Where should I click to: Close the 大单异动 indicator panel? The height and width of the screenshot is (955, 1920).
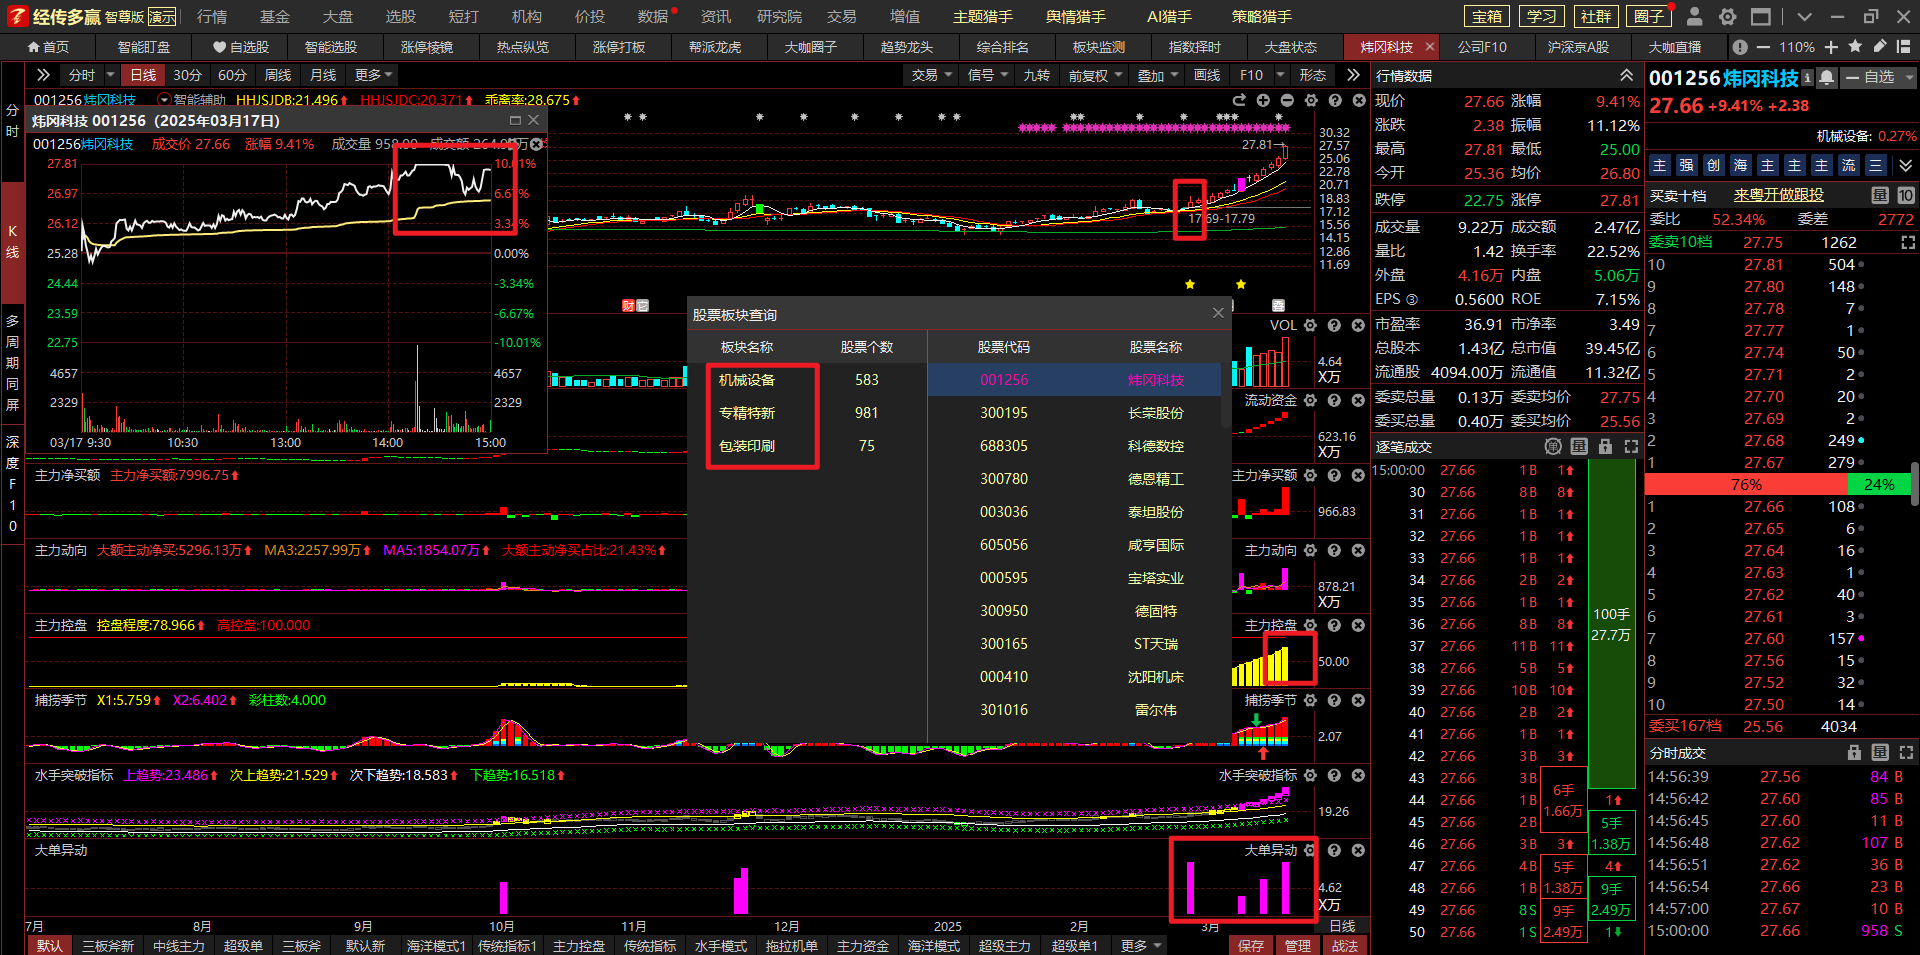pos(1358,850)
